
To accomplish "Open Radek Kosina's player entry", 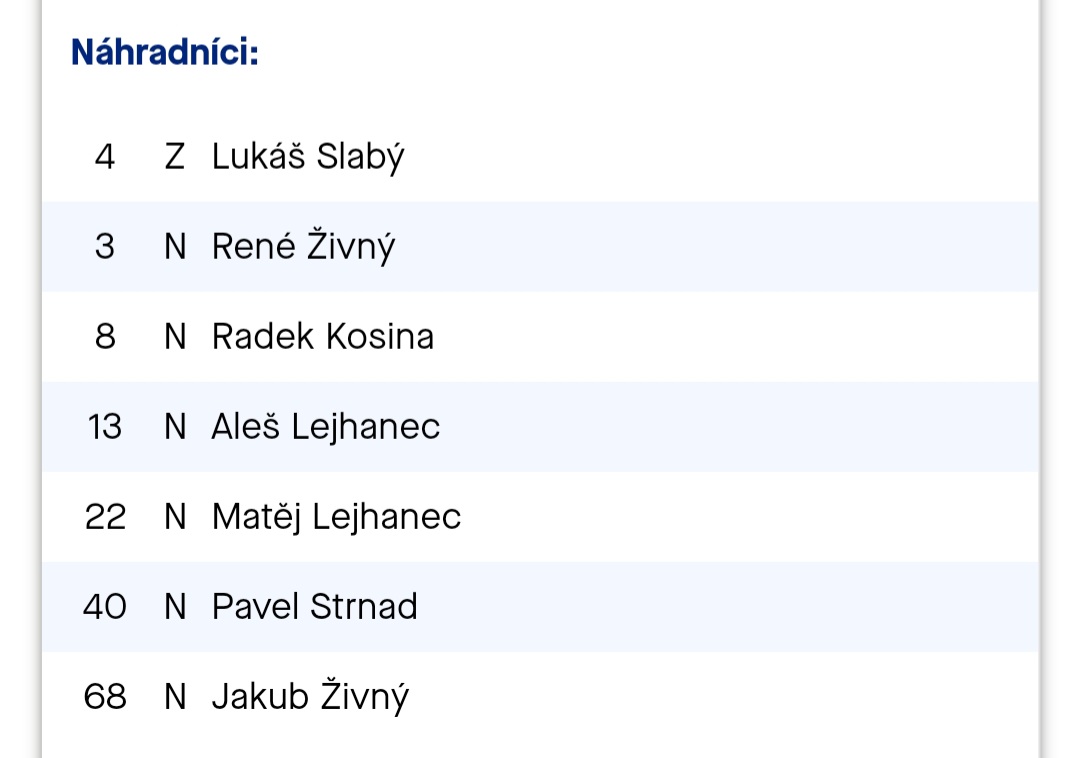I will coord(322,337).
